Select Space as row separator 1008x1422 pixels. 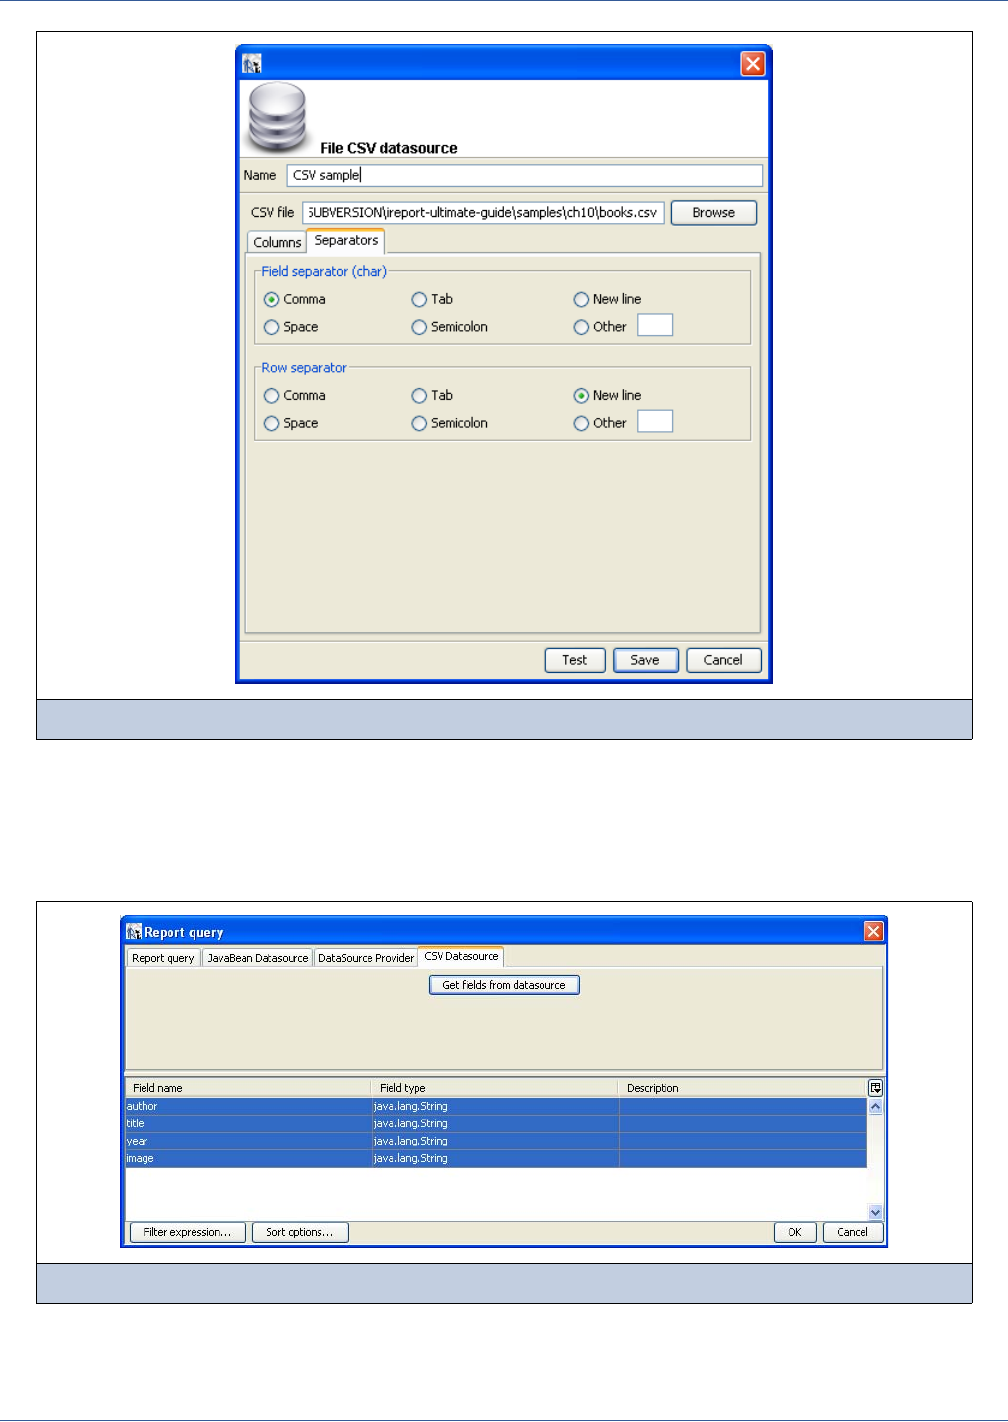click(x=291, y=424)
